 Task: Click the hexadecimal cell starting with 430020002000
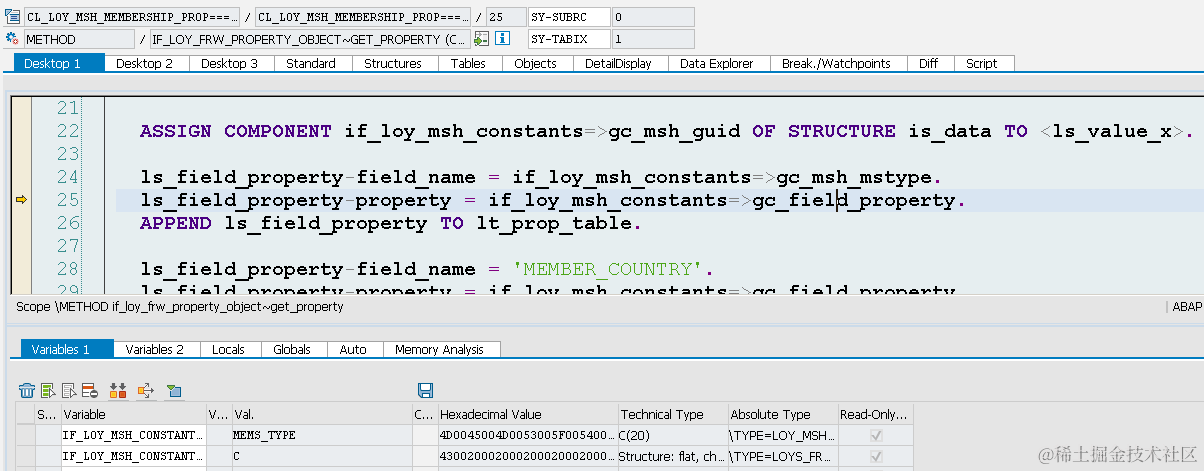(x=527, y=456)
